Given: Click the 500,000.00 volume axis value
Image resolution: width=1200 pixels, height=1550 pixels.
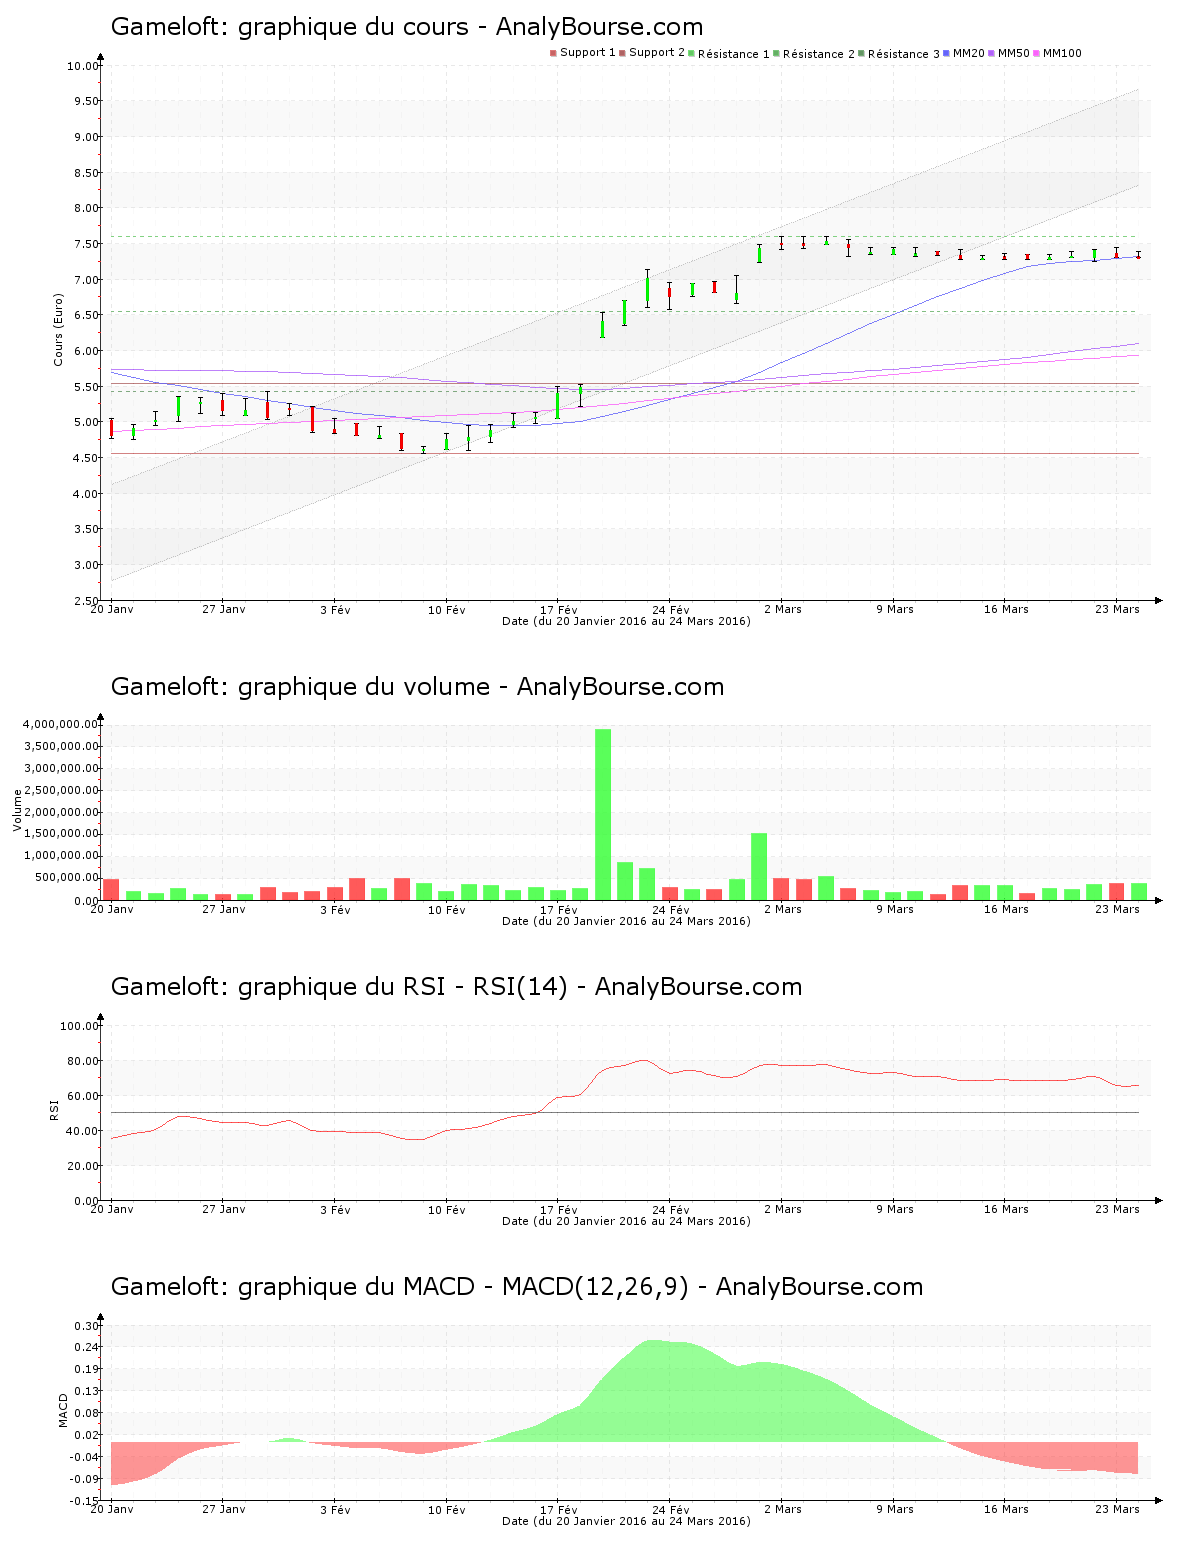Looking at the screenshot, I should [65, 878].
